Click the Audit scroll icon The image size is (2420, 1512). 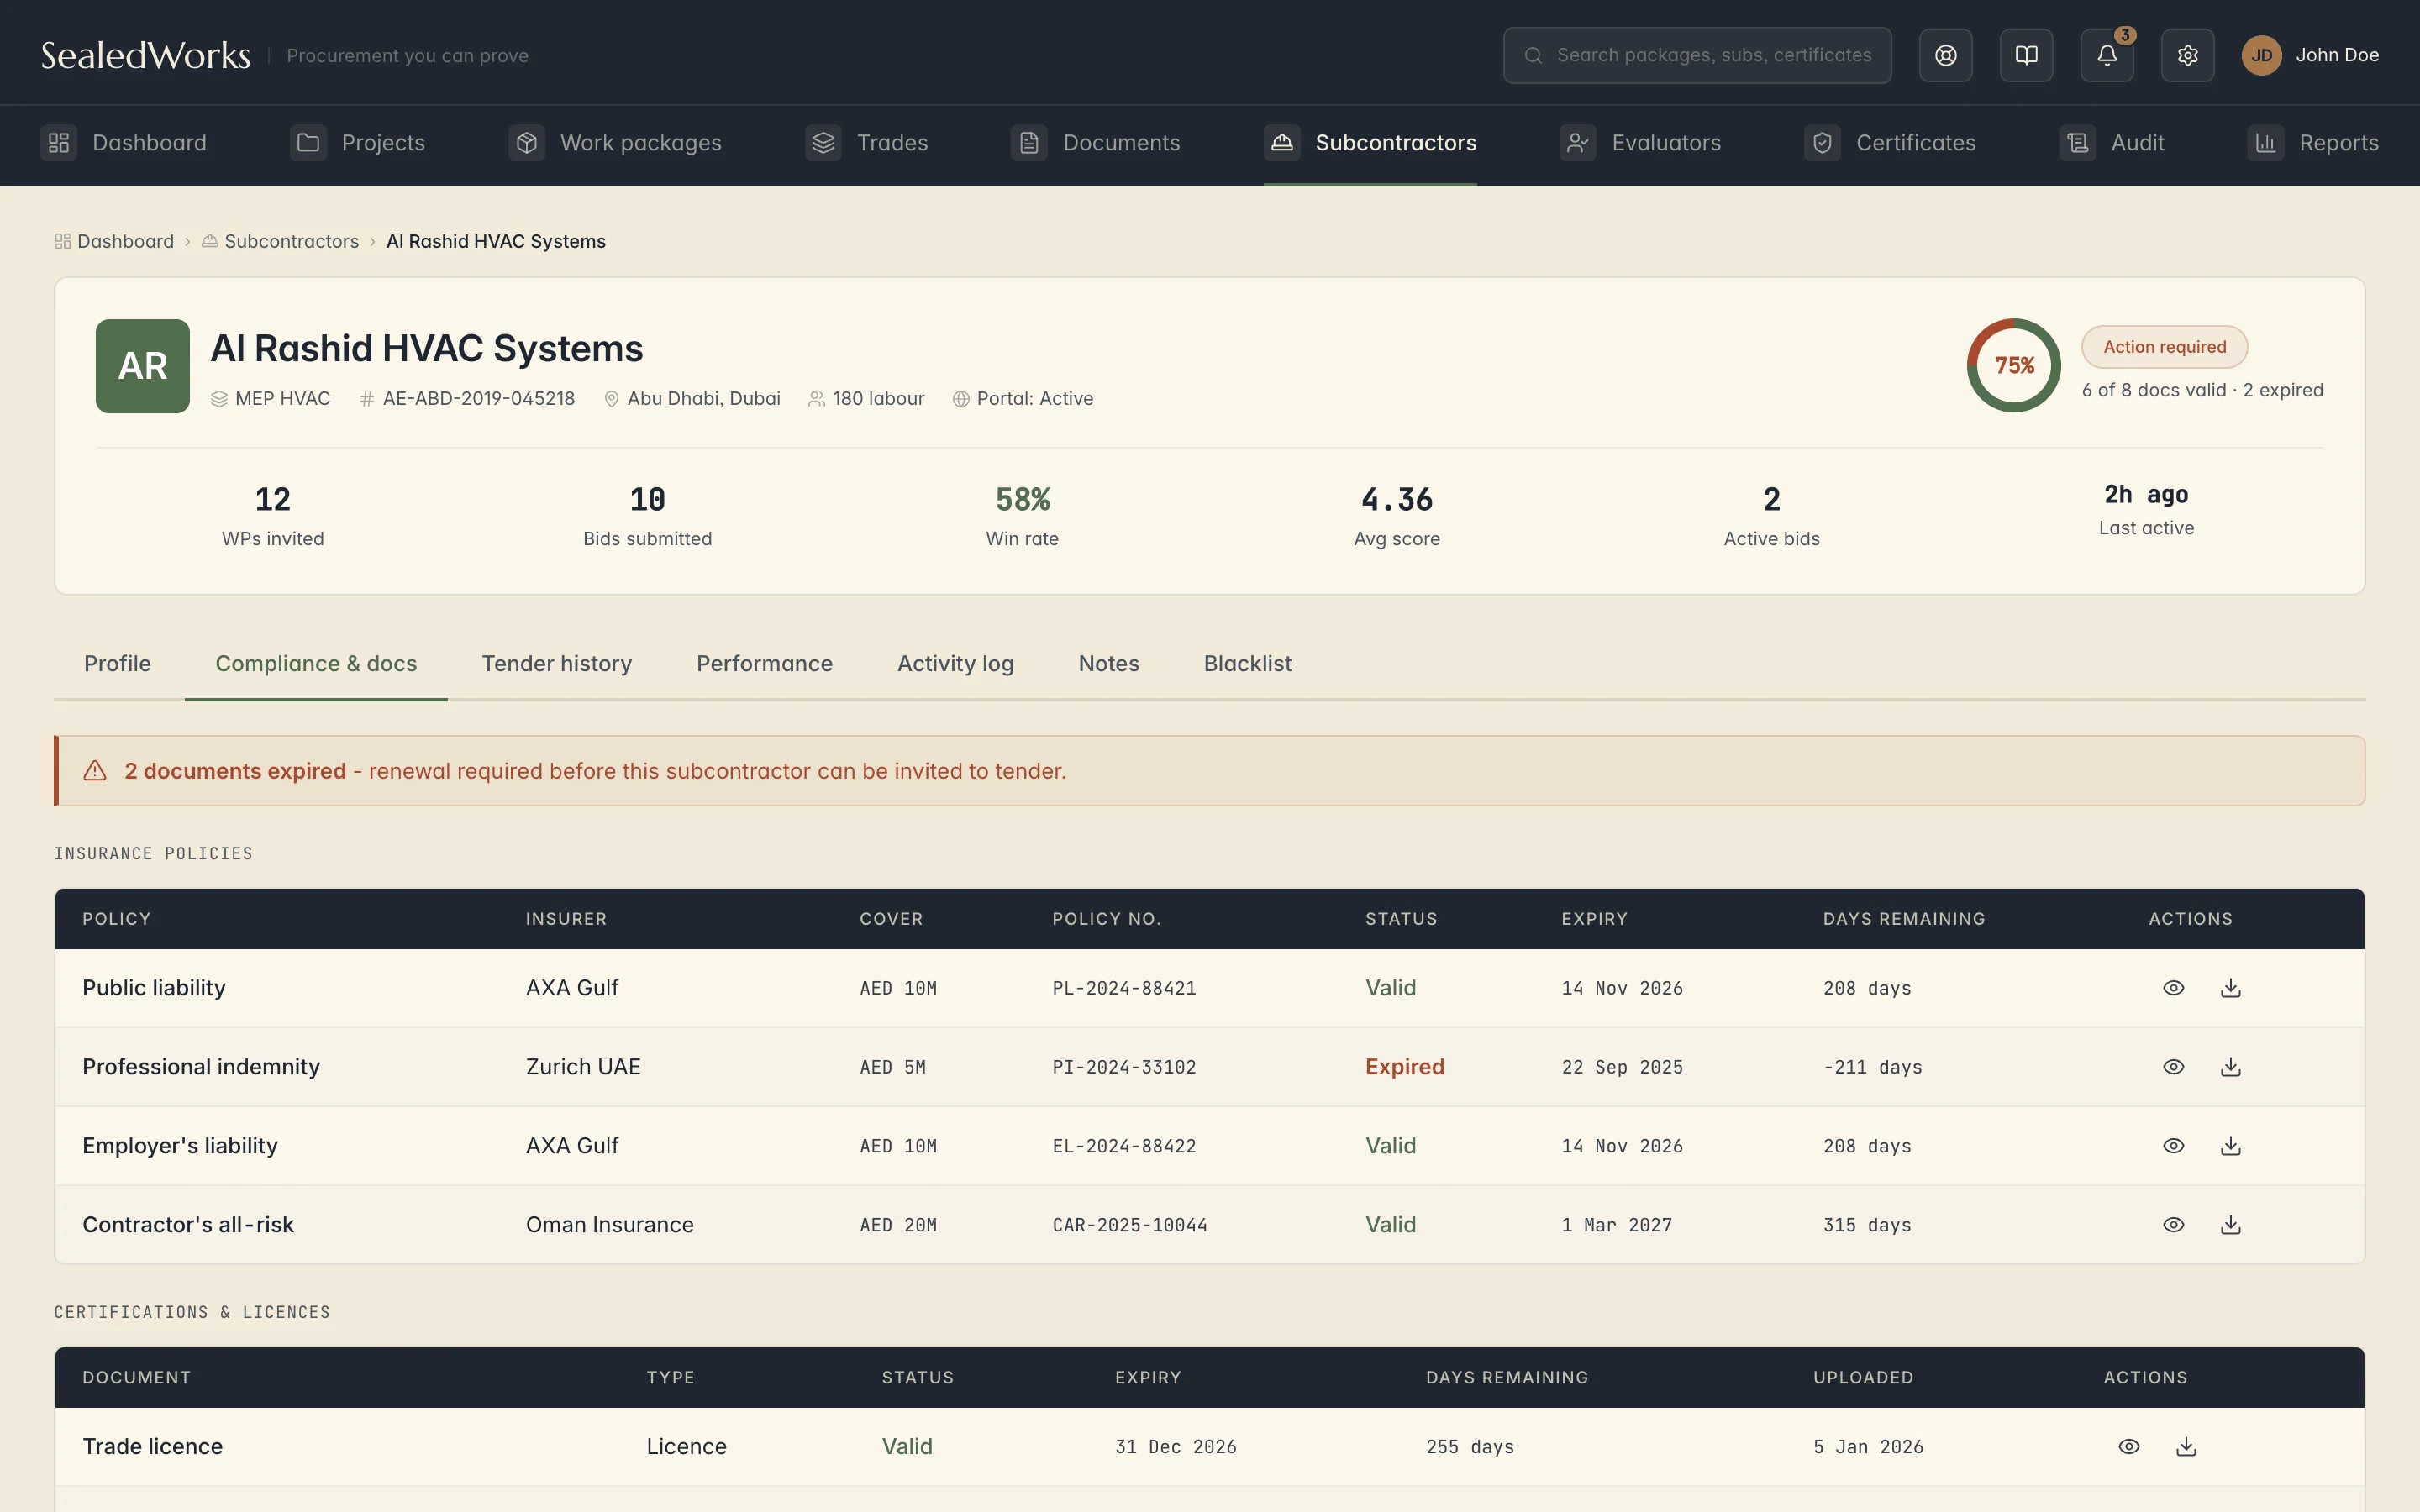2077,143
